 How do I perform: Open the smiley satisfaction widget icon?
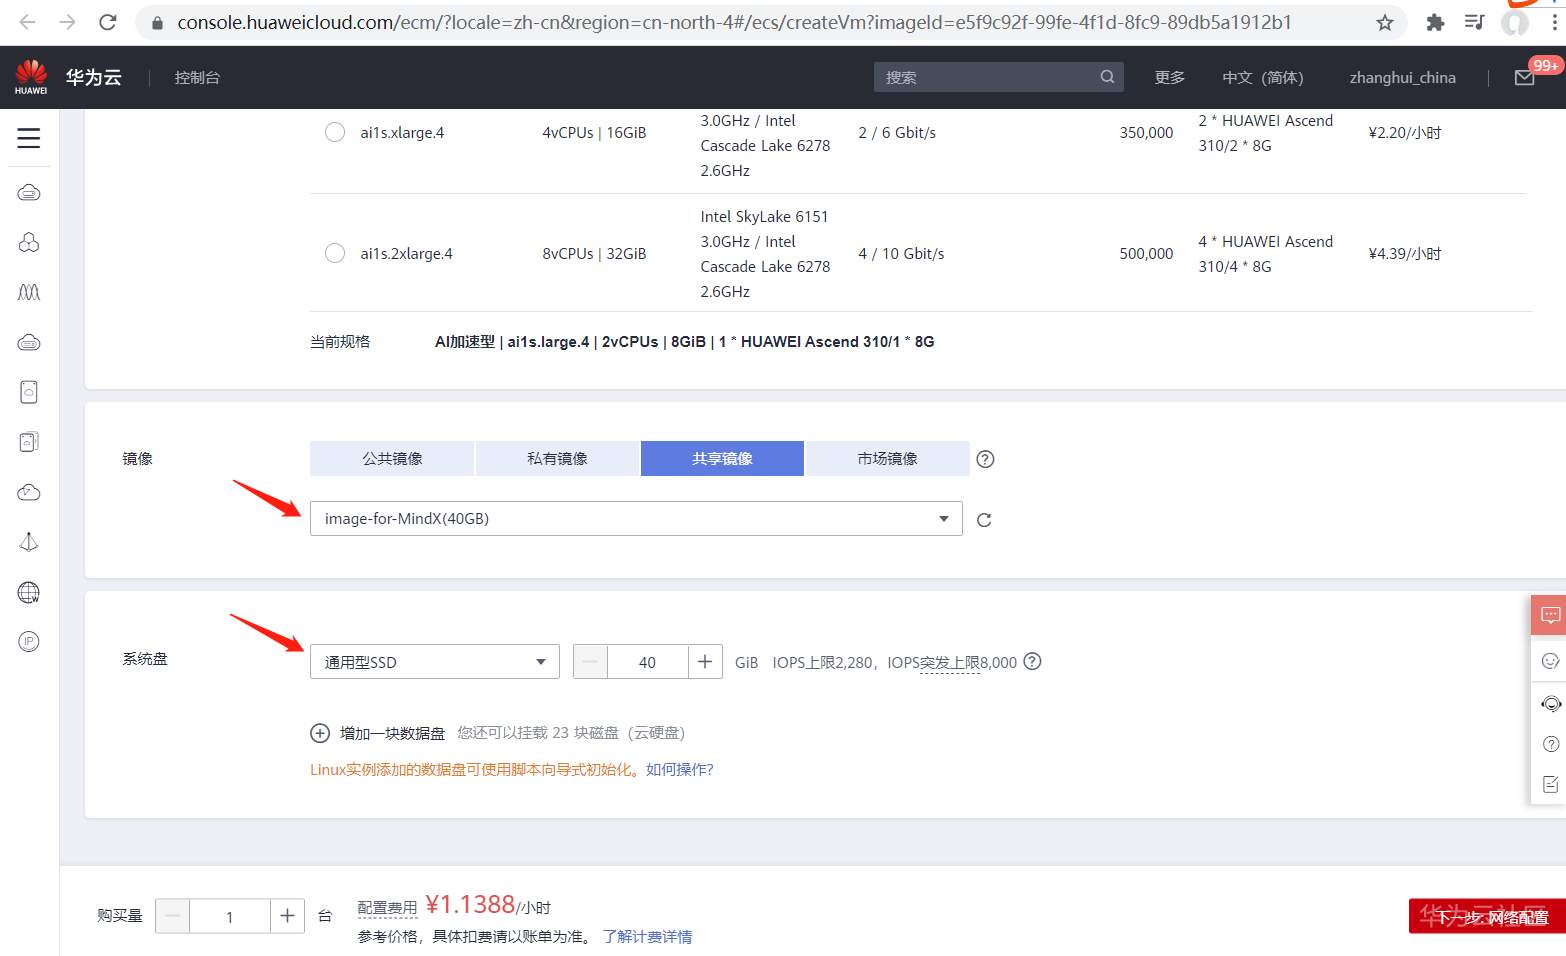pos(1551,661)
